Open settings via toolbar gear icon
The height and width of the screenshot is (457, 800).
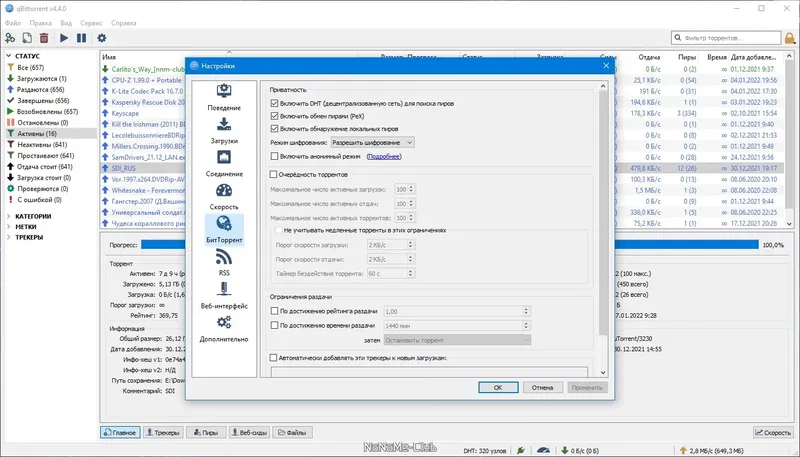click(102, 38)
